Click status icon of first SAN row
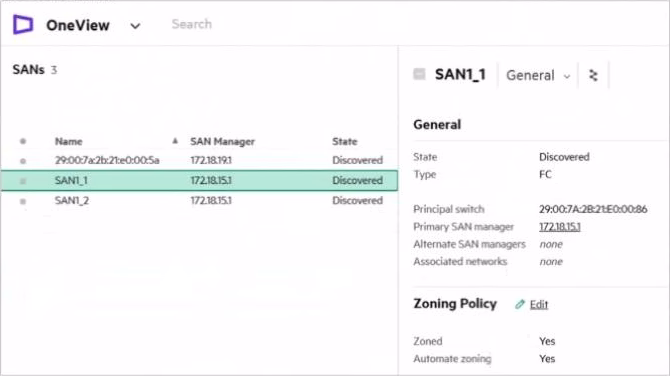Viewport: 670px width, 376px height. (x=23, y=161)
